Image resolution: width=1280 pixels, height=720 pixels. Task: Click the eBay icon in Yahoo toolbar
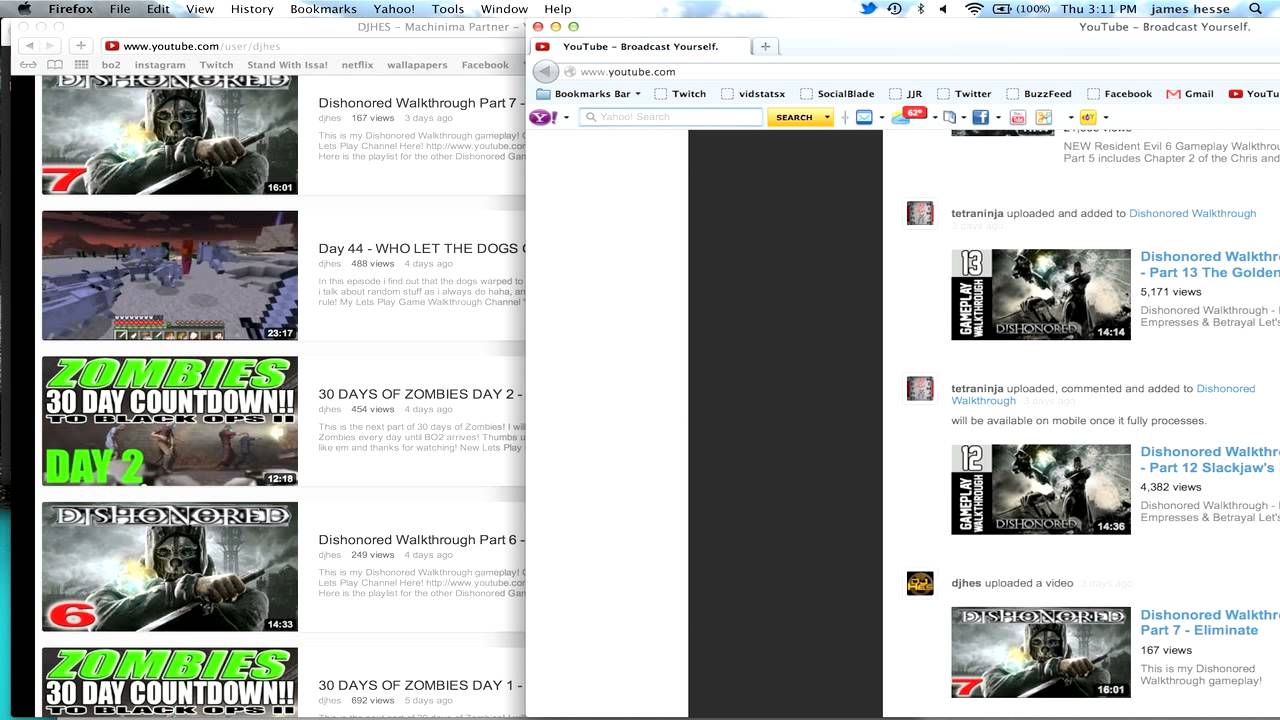pos(1088,117)
